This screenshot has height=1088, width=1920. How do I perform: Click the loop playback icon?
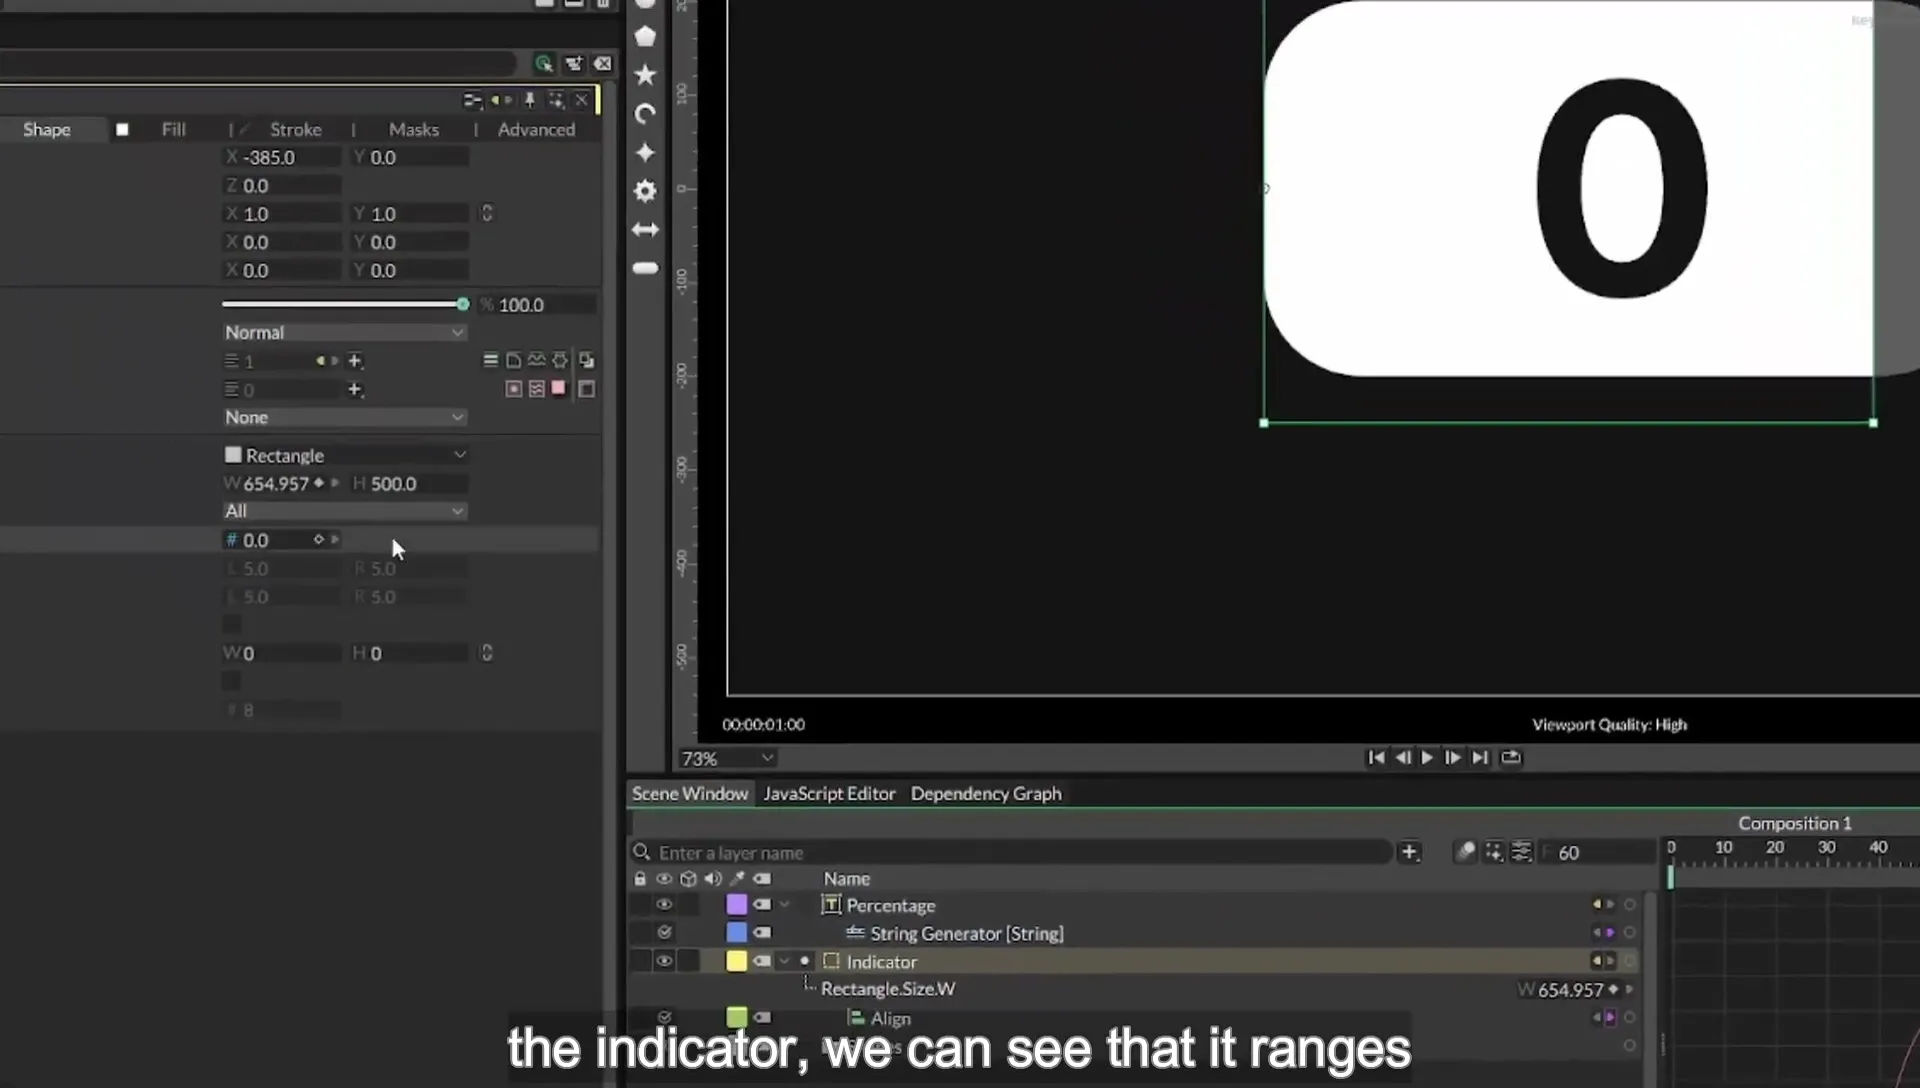(1511, 757)
